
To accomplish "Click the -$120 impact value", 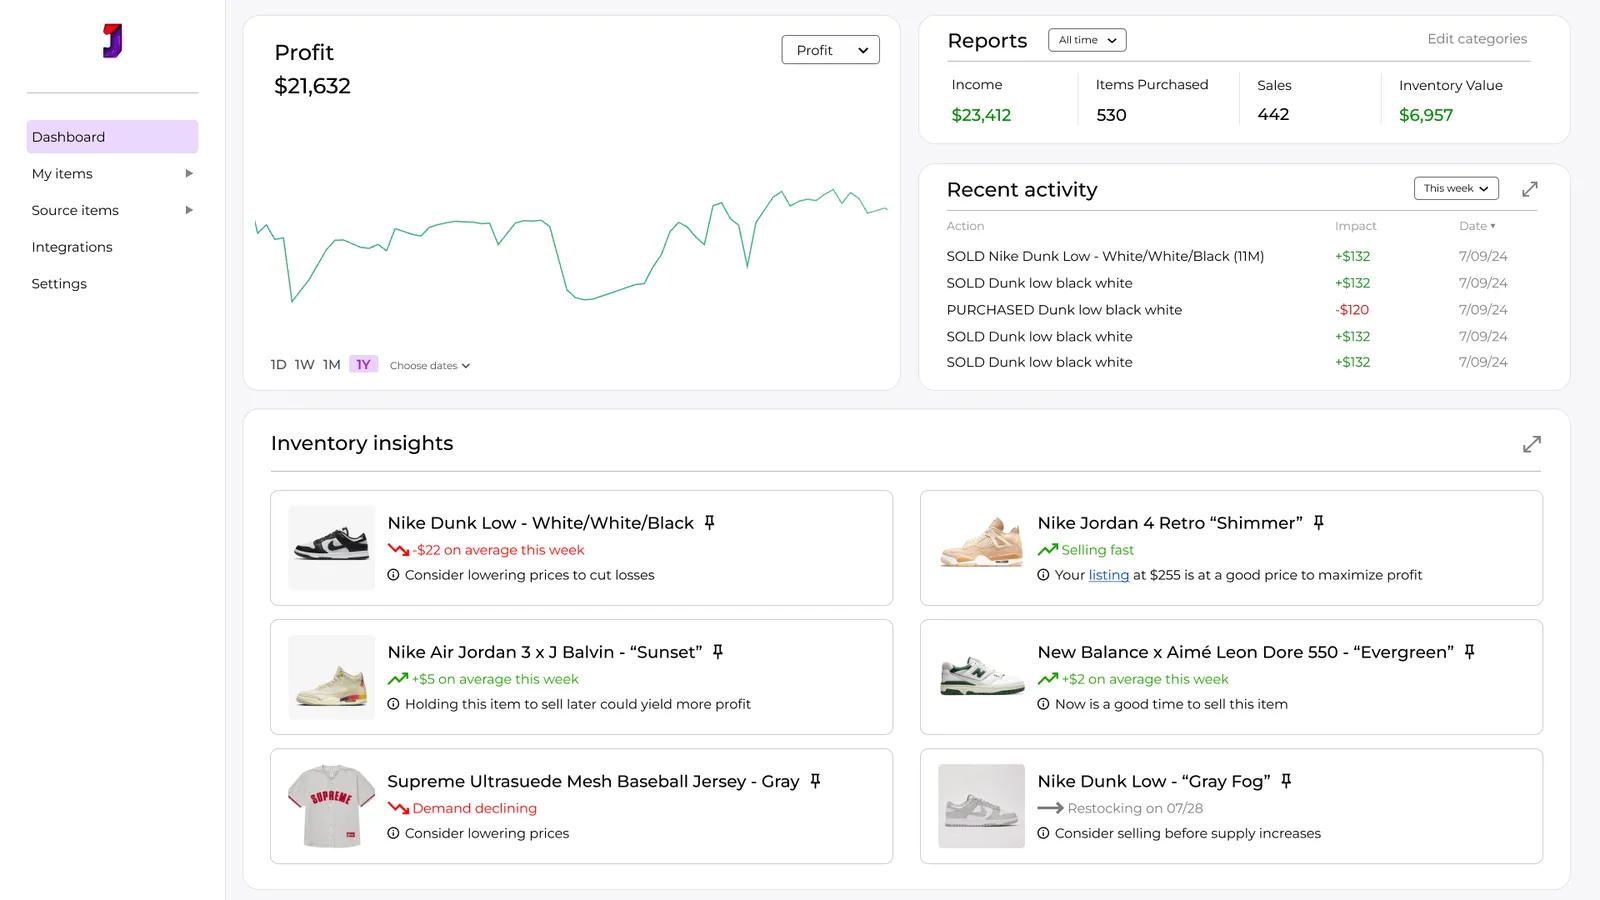I will click(1352, 310).
